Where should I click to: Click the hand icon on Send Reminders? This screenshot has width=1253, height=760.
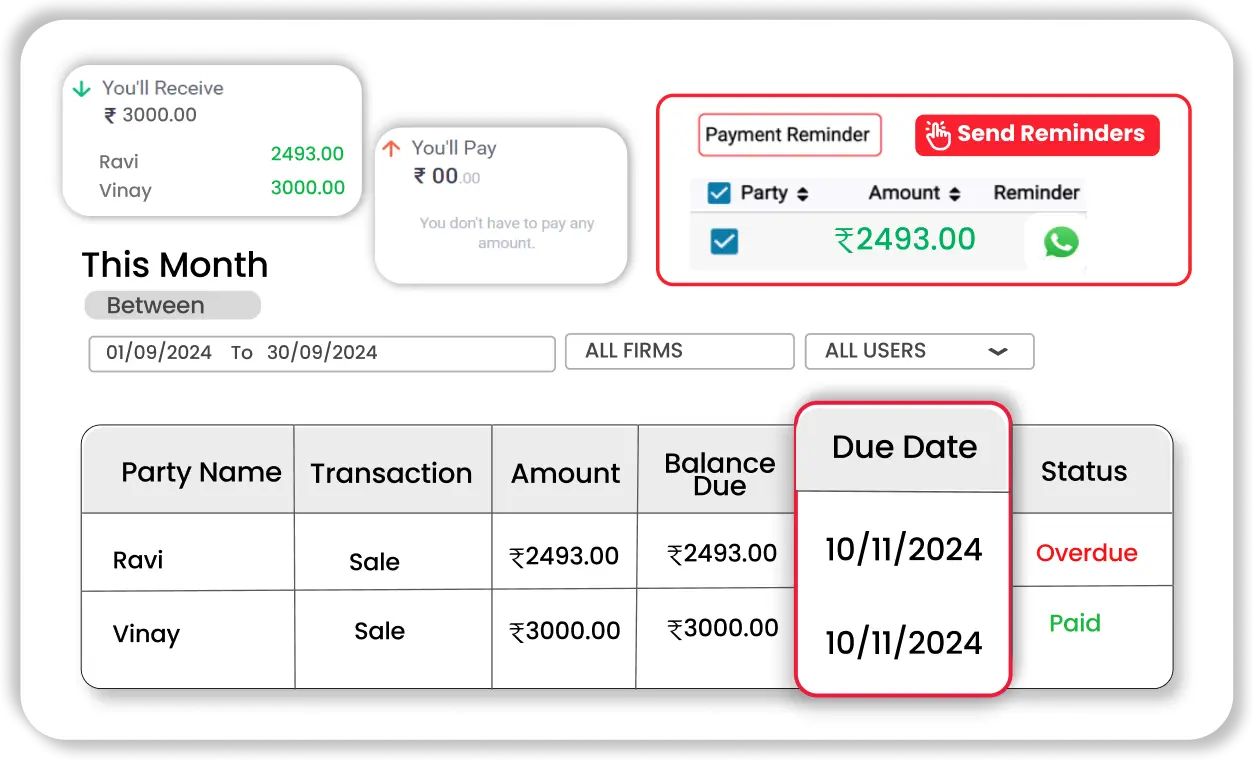937,135
